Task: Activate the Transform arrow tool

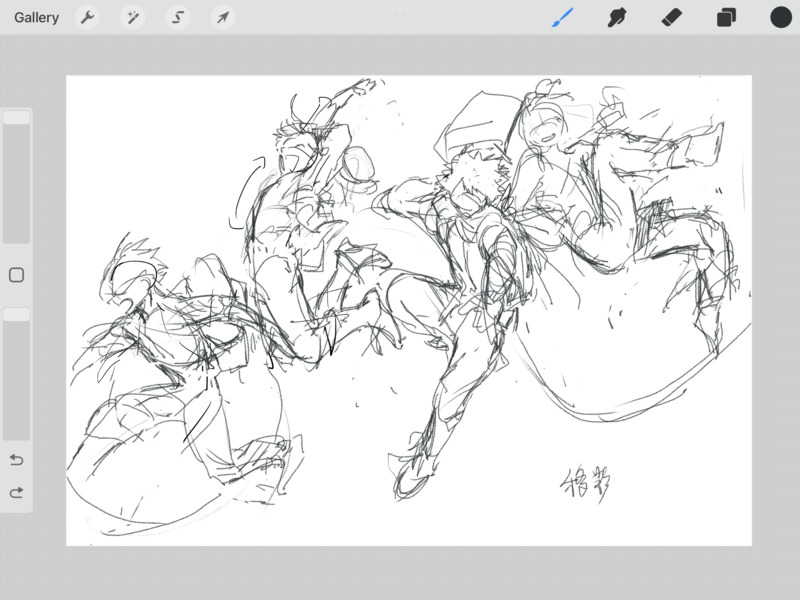Action: point(223,17)
